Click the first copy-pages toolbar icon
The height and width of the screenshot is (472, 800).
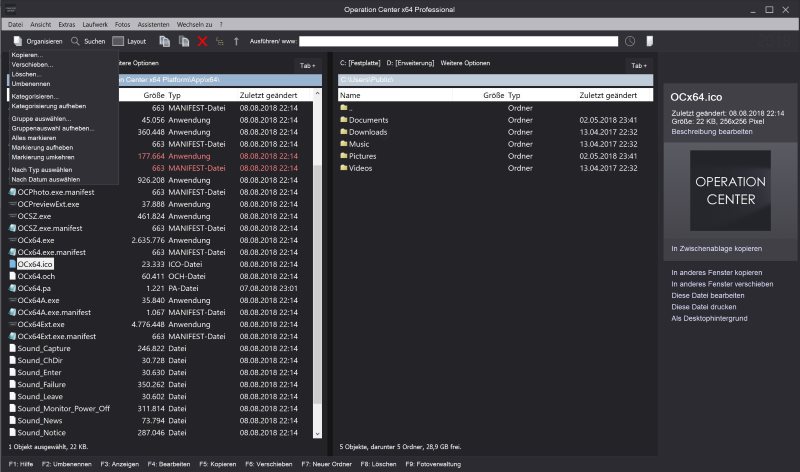(x=164, y=41)
